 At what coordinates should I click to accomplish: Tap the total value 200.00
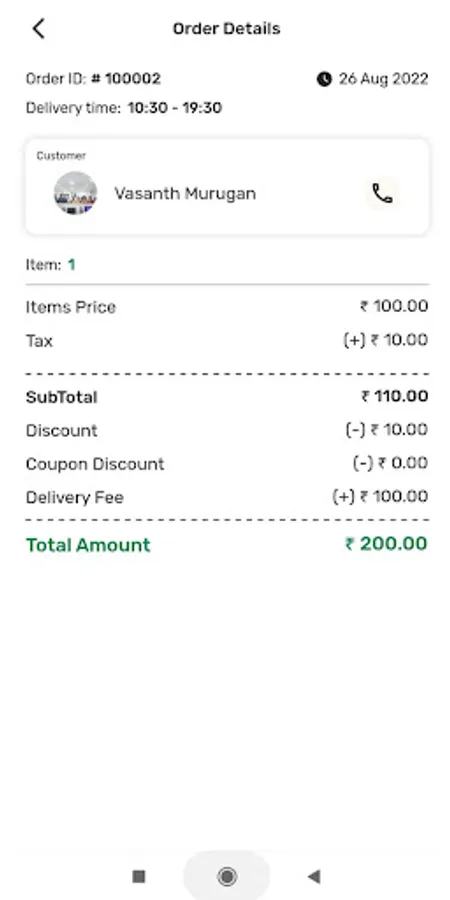pyautogui.click(x=386, y=544)
